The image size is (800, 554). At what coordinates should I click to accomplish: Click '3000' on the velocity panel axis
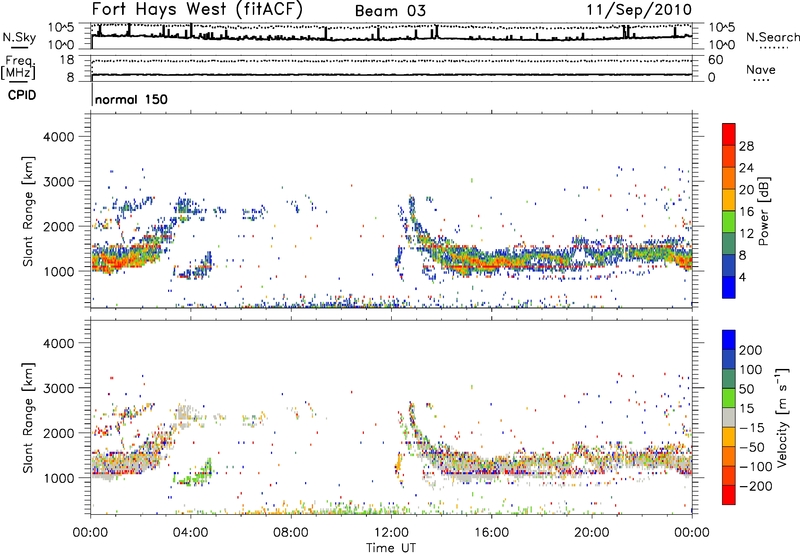(58, 388)
